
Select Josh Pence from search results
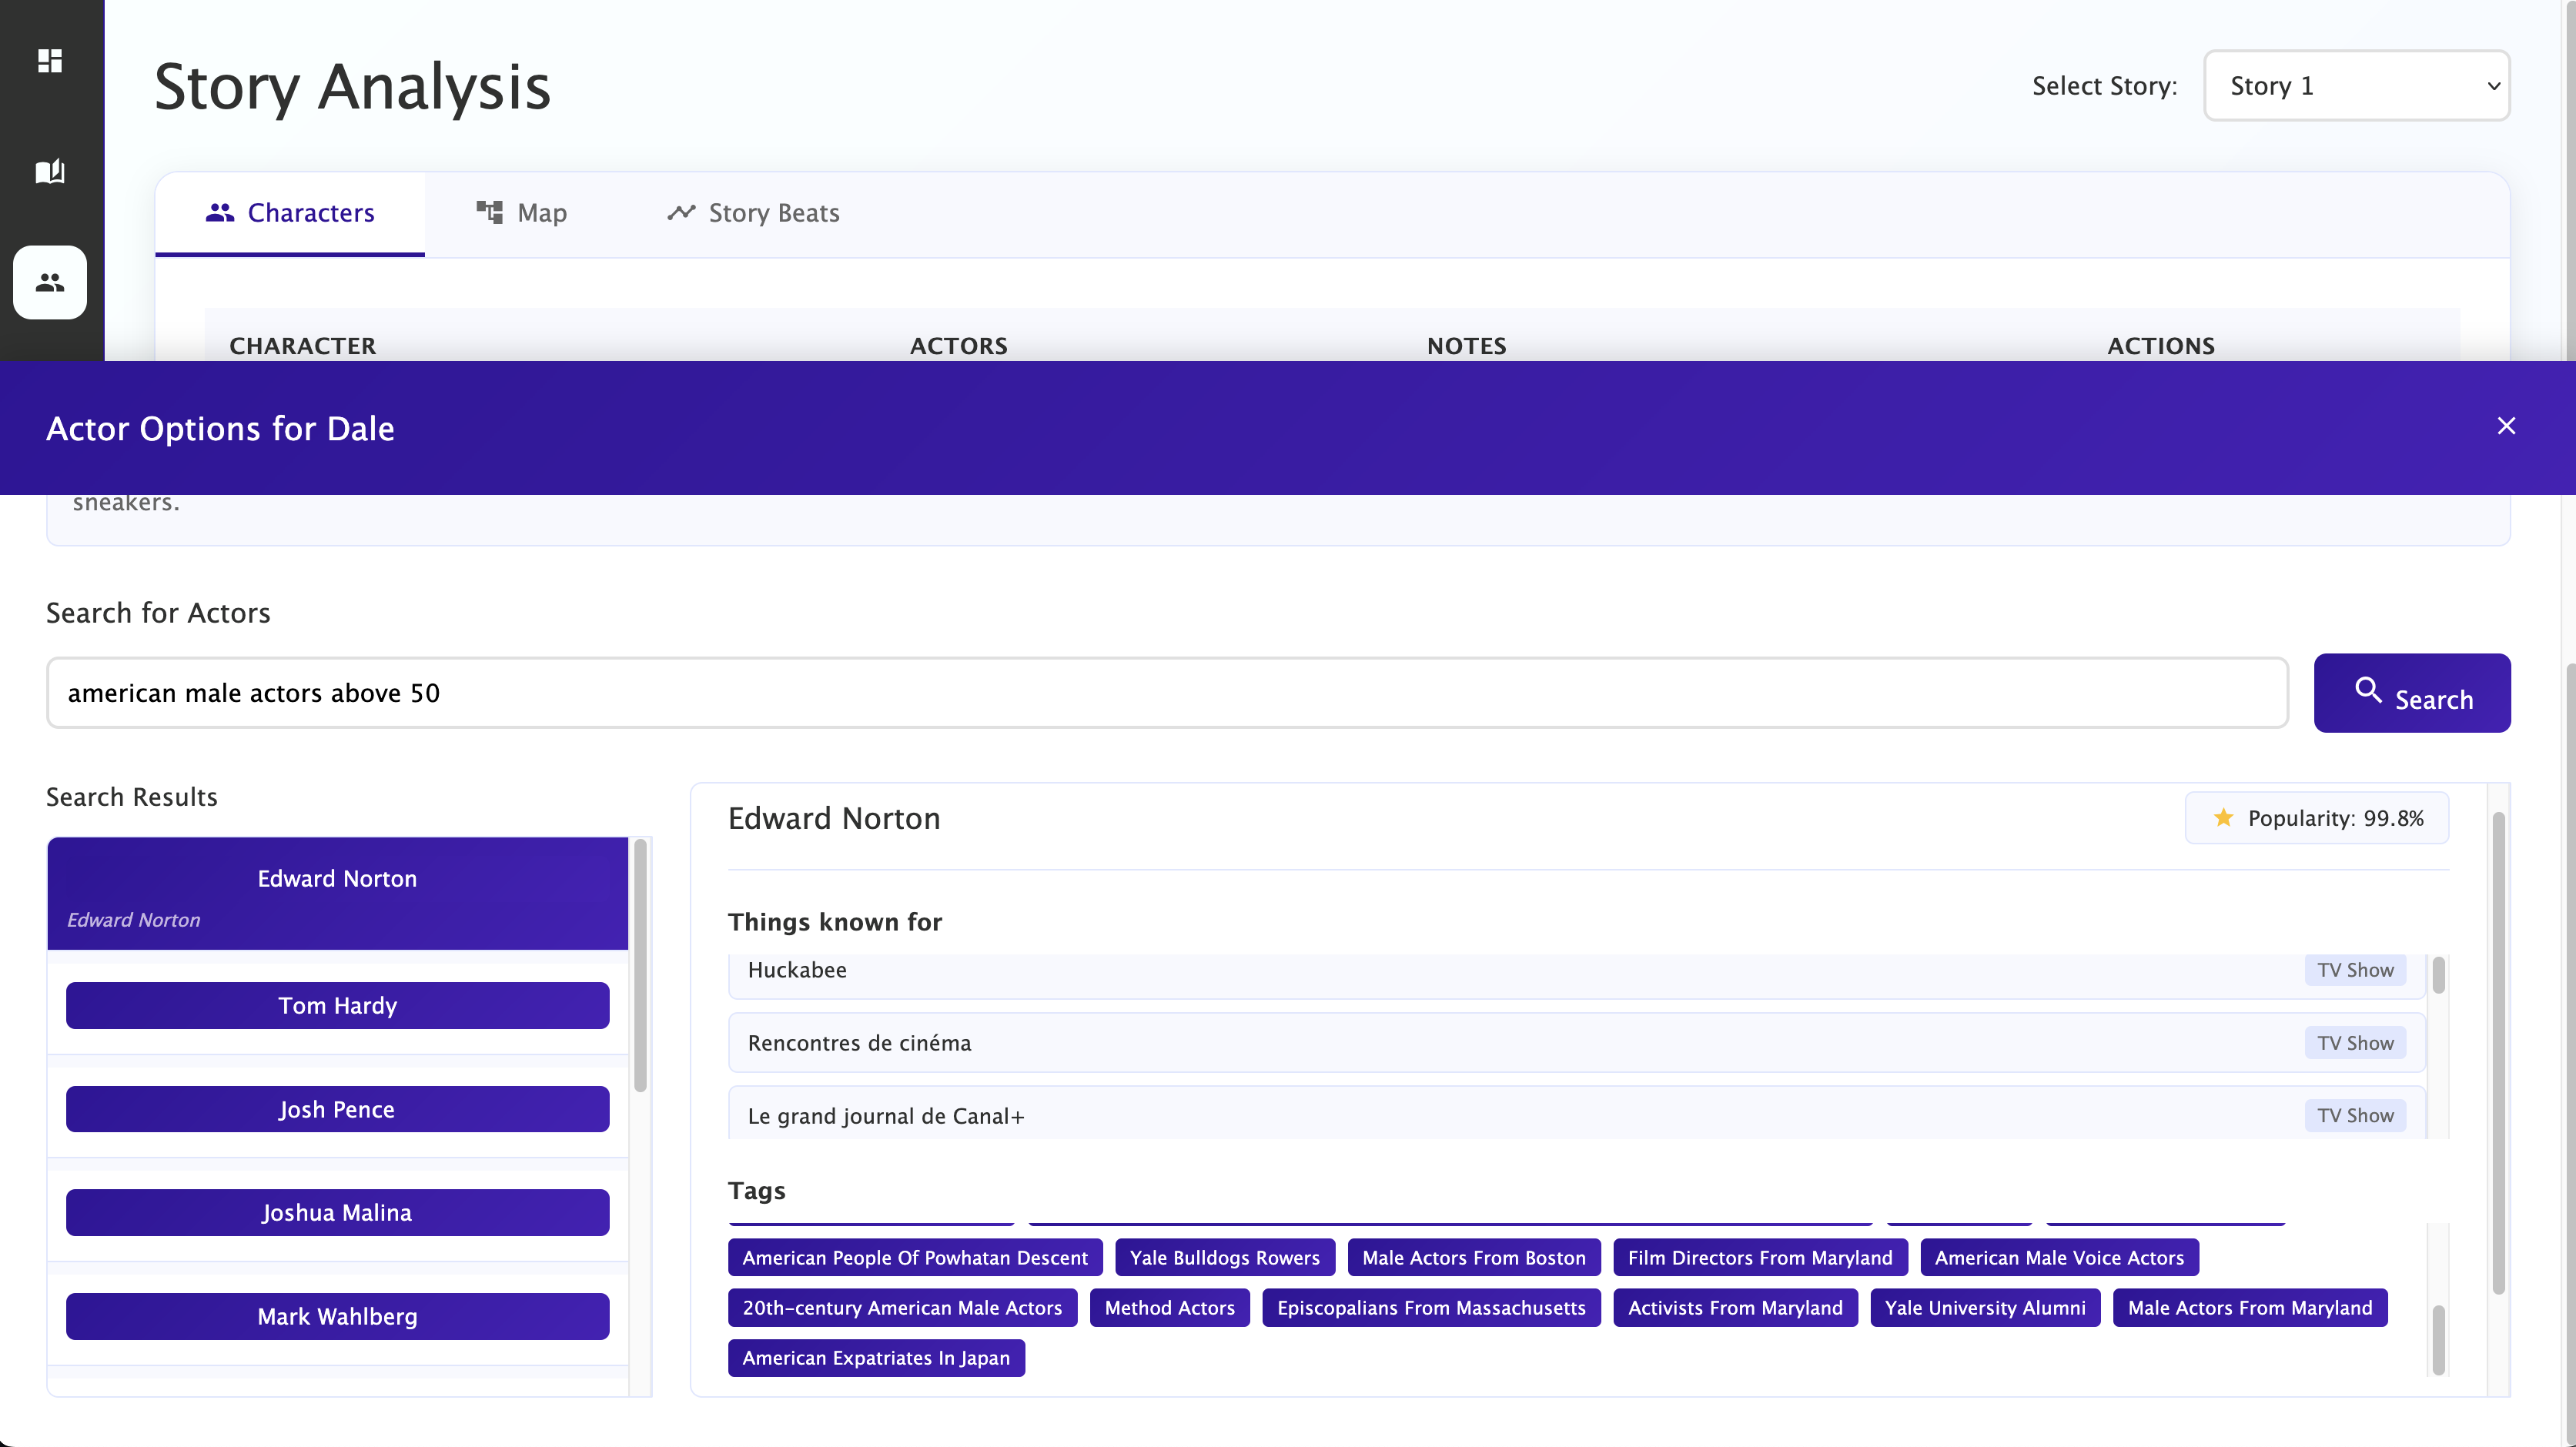[337, 1109]
